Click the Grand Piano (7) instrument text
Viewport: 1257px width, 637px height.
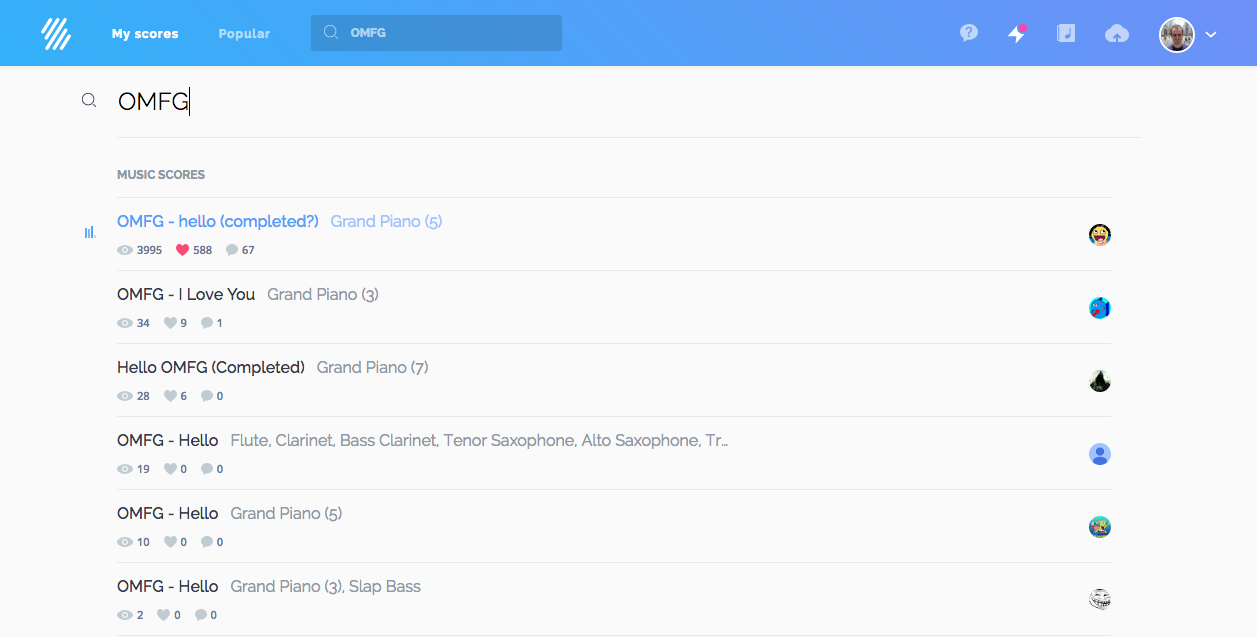(x=373, y=367)
